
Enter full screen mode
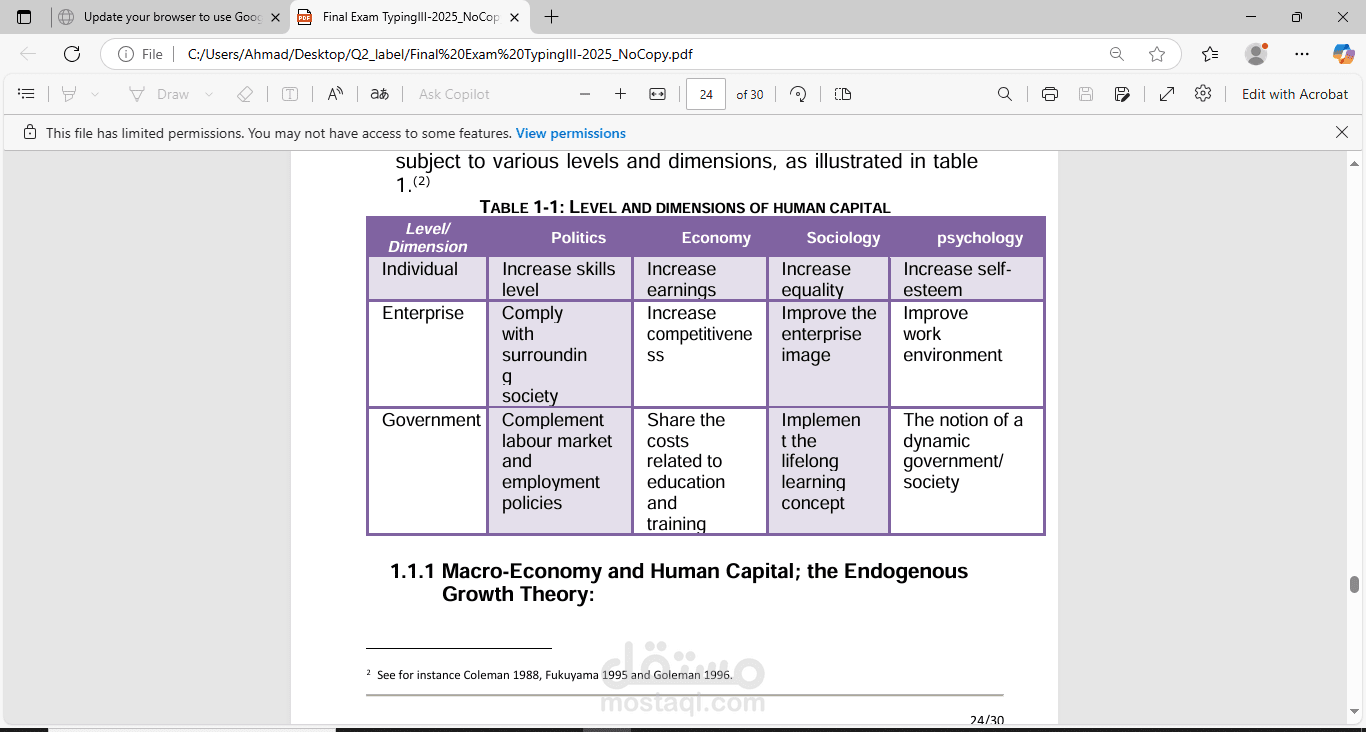[x=1167, y=94]
